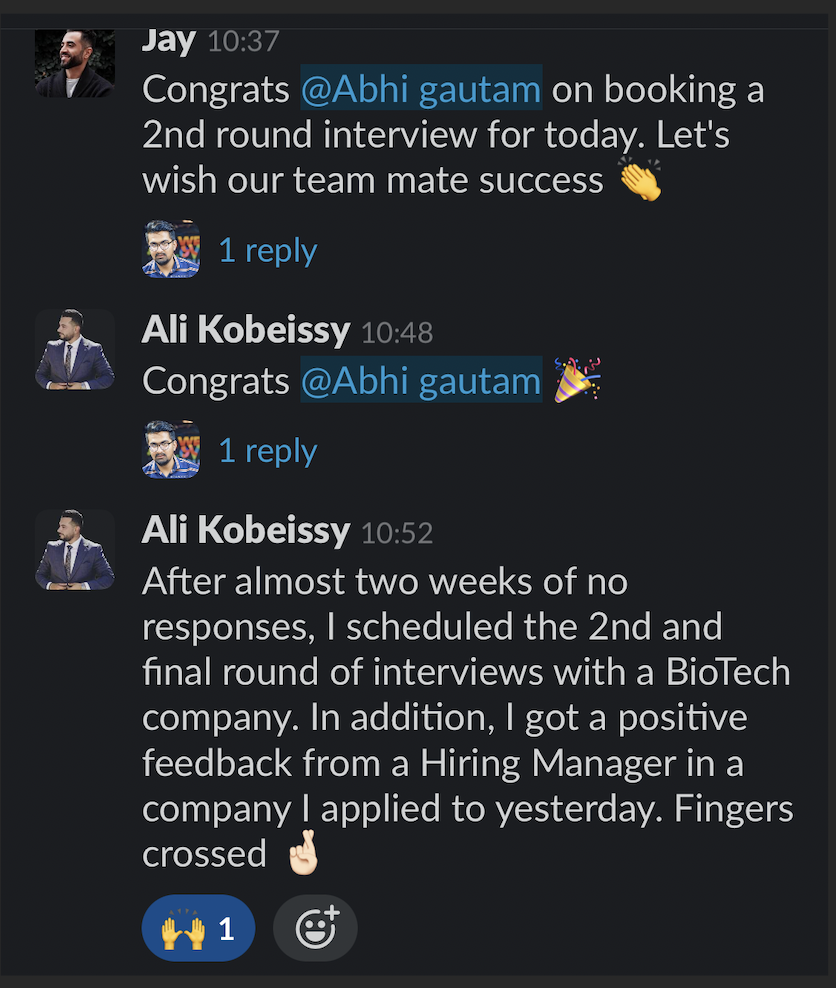Click the @Abhi gautam mention in Ali's message
This screenshot has height=988, width=836.
point(421,381)
